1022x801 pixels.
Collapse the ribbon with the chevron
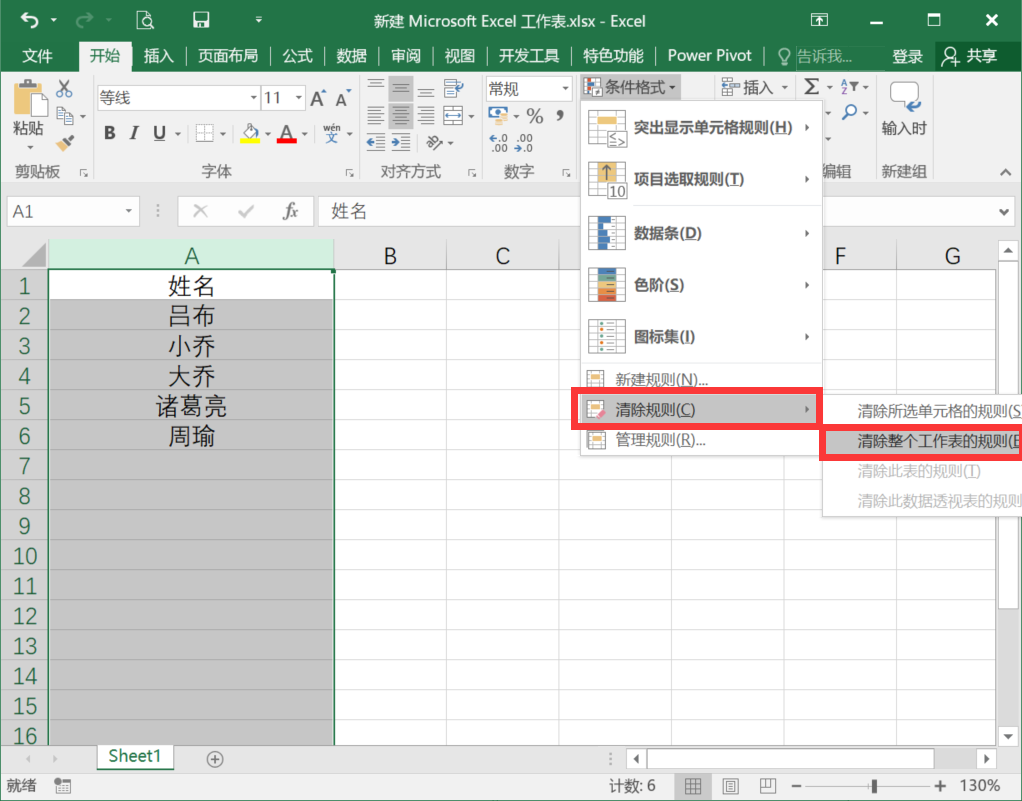point(1006,172)
